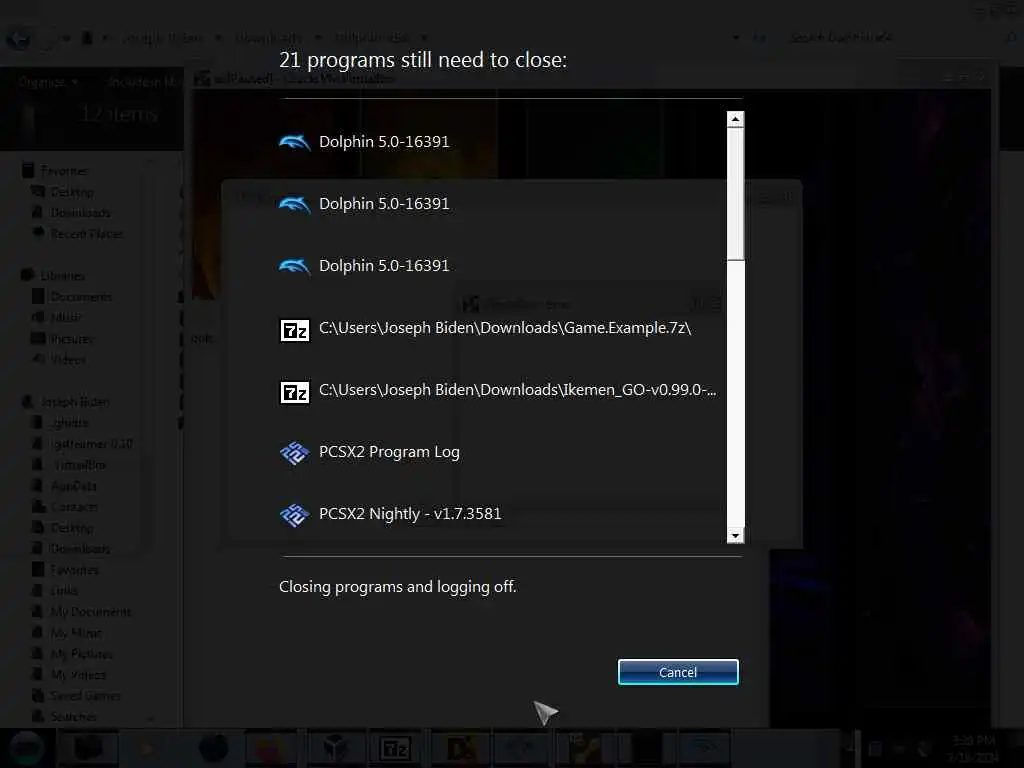Click the 'Closing programs and logging off.' status text
The height and width of the screenshot is (768, 1024).
click(398, 586)
